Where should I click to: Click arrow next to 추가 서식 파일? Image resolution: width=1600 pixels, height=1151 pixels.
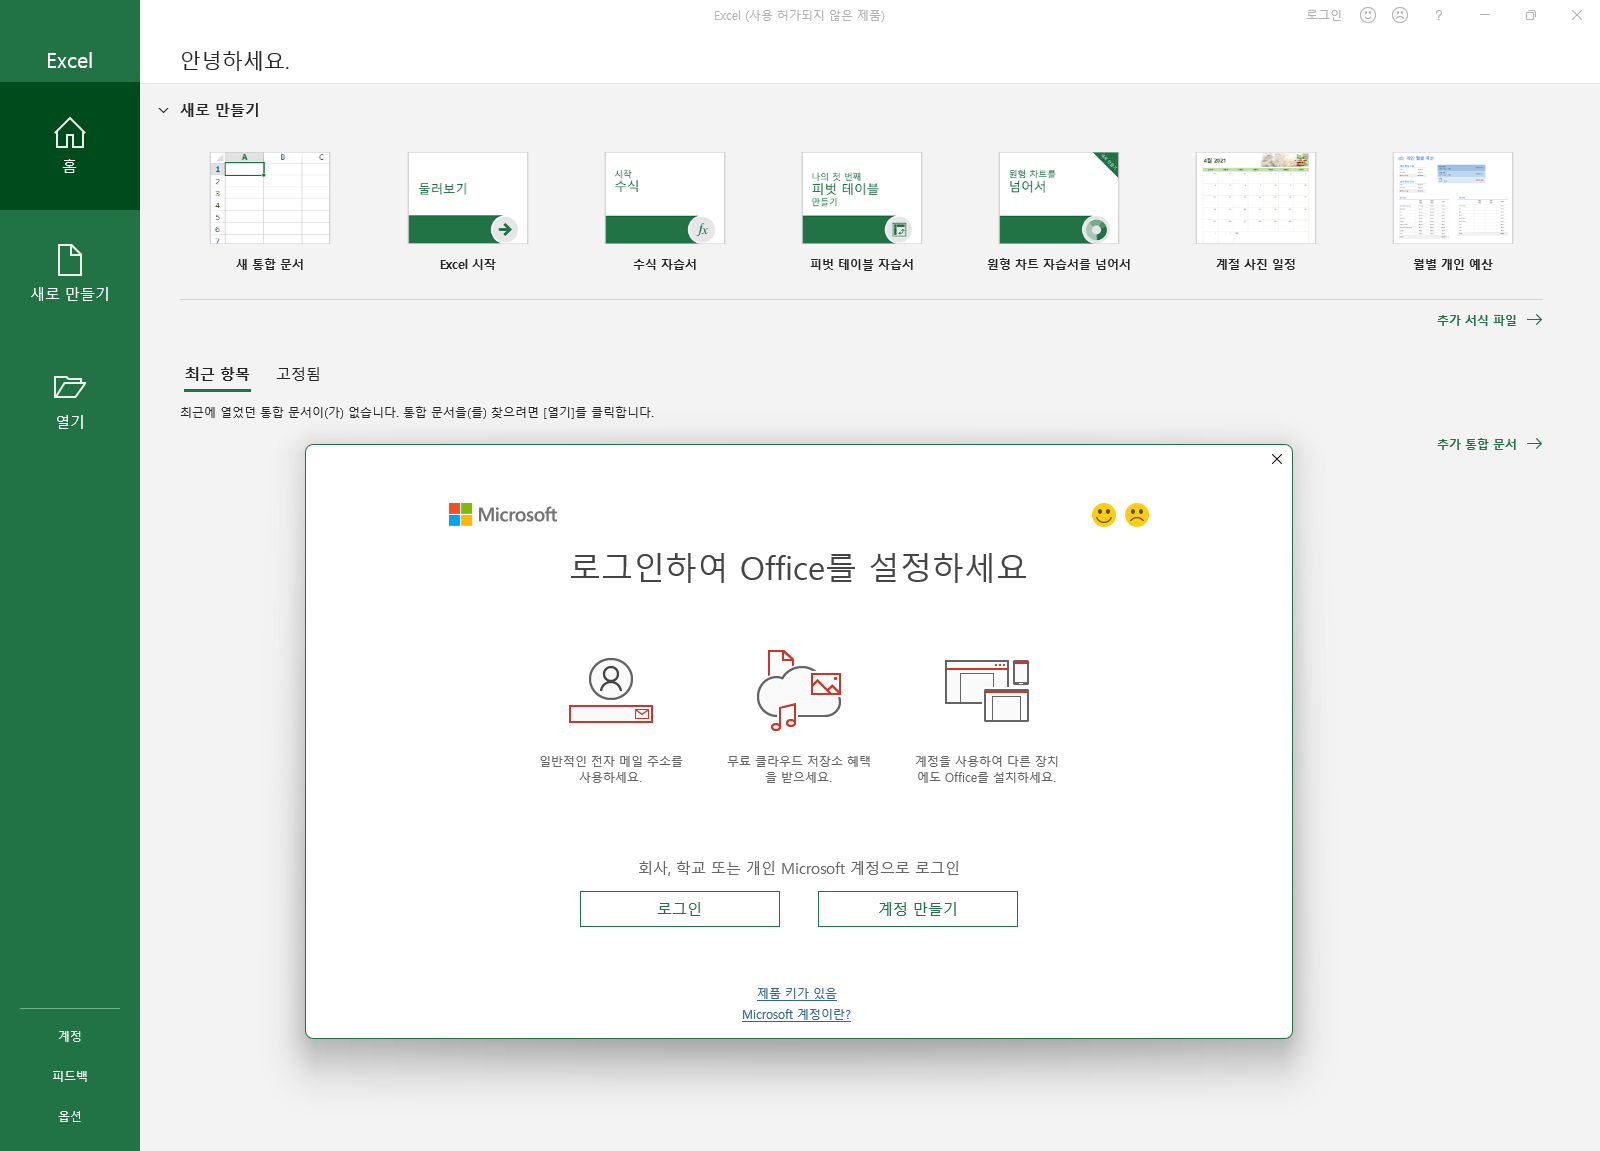click(x=1535, y=320)
